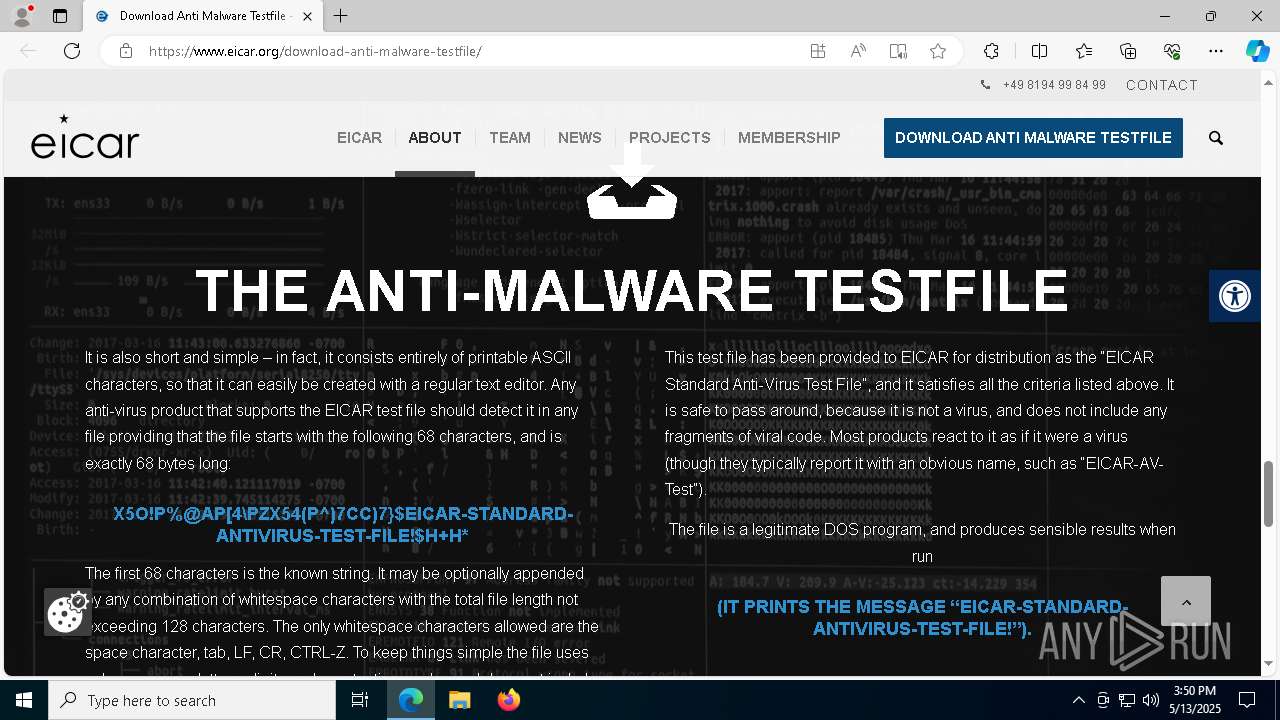Screen dimensions: 1280x720
Task: Click the address bar URL
Action: (x=315, y=51)
